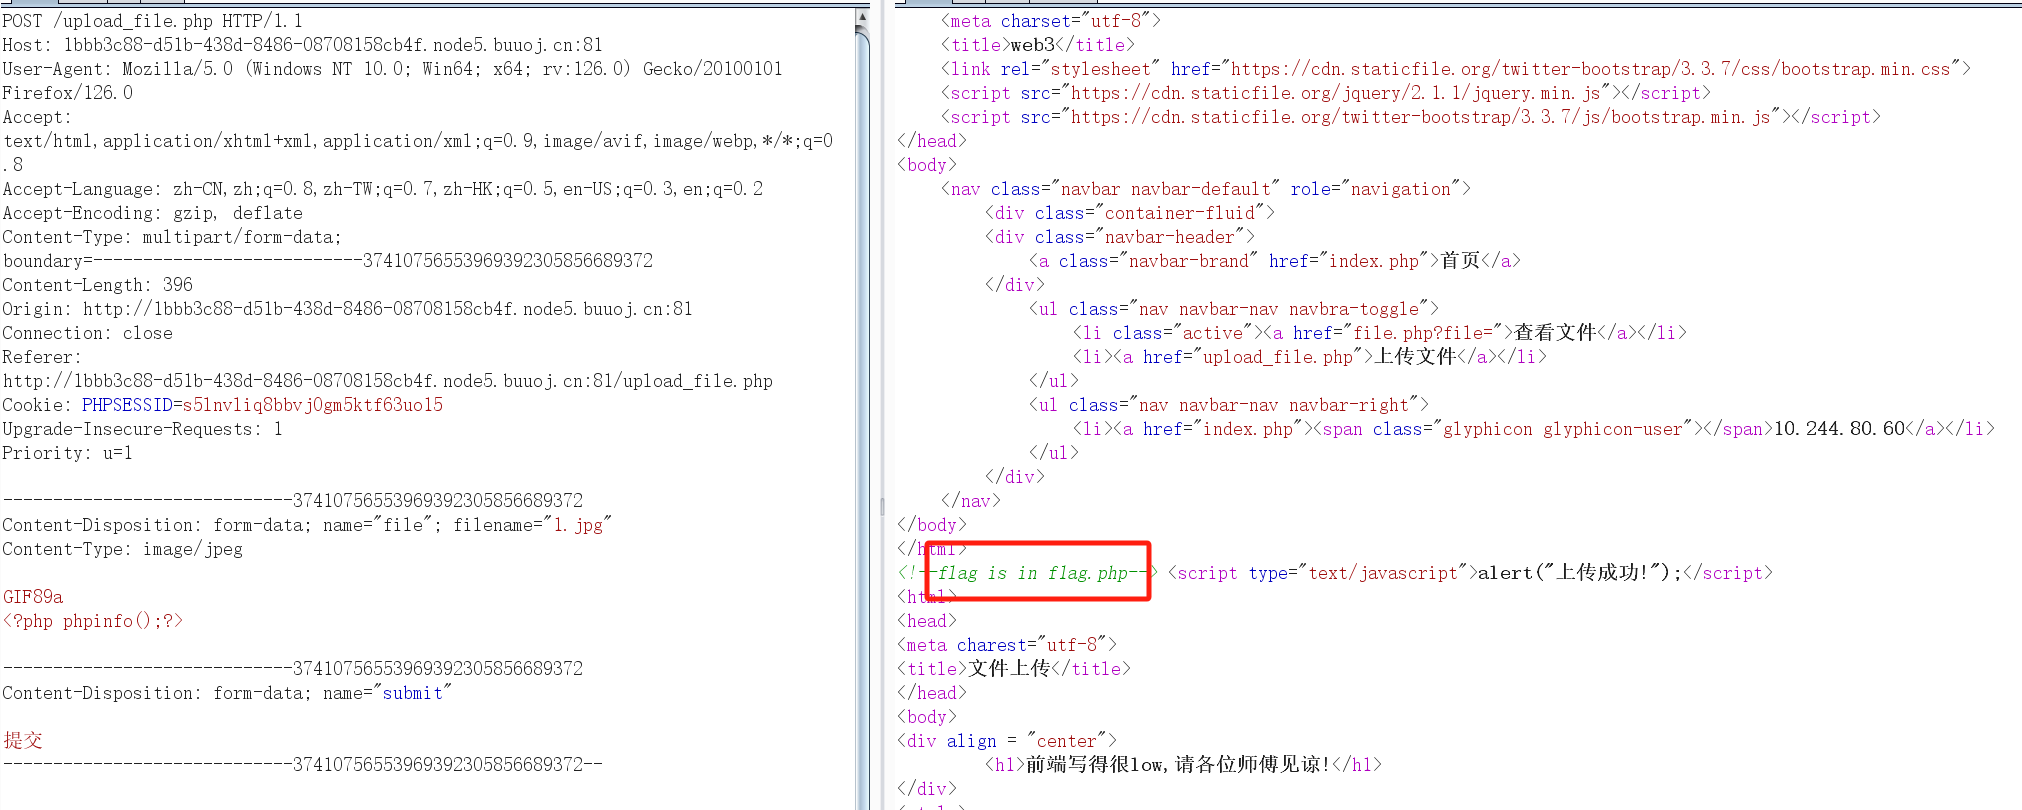2022x810 pixels.
Task: Click the Accept-Language header line
Action: pyautogui.click(x=382, y=189)
